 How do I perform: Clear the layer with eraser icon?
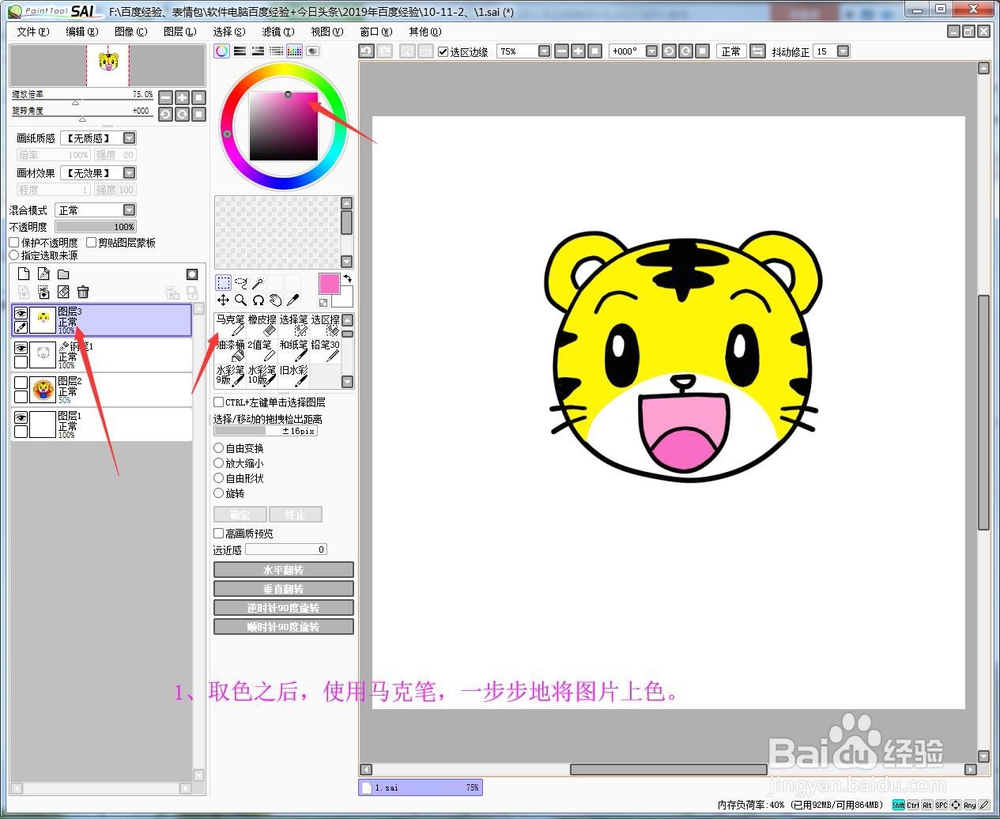point(63,292)
